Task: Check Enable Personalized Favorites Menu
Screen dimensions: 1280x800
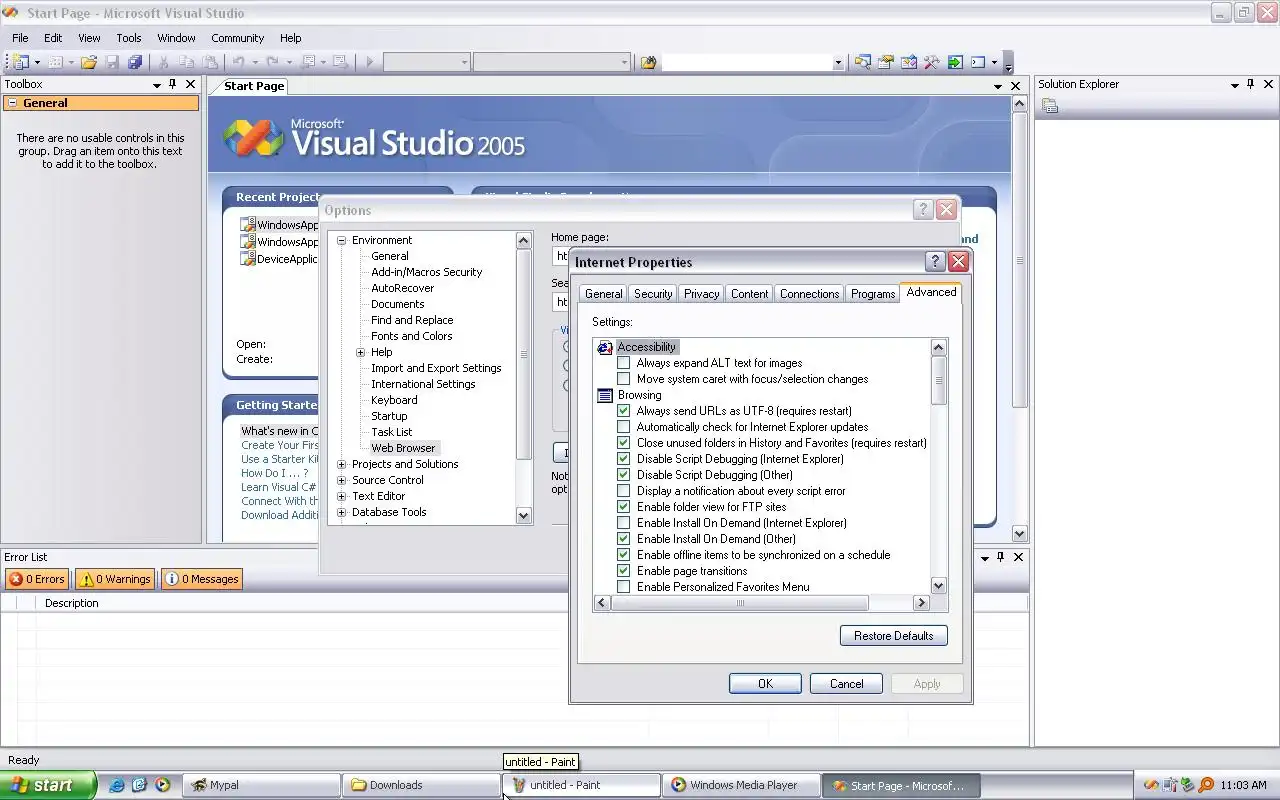Action: coord(624,587)
